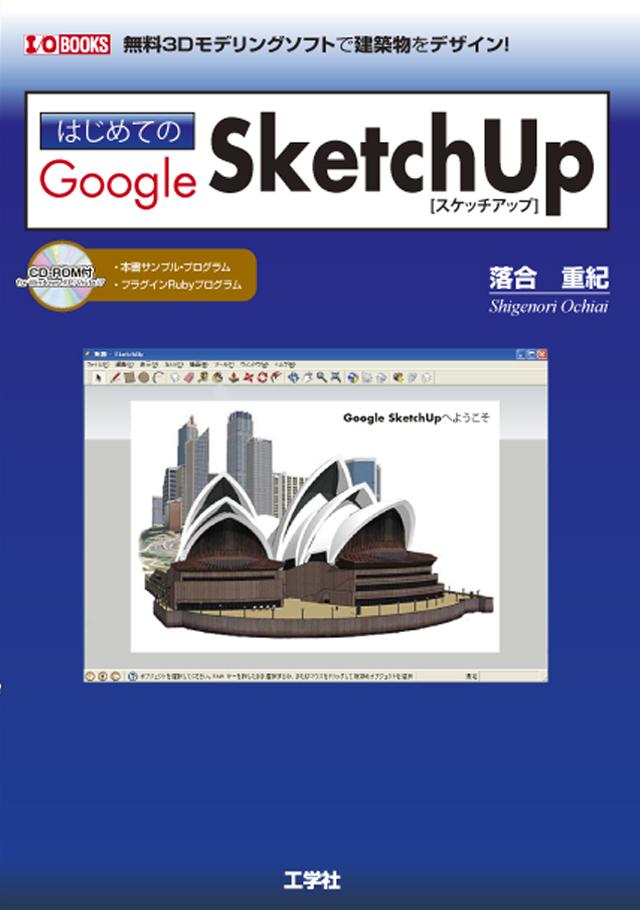Minimize the SketchUp window

tap(520, 354)
